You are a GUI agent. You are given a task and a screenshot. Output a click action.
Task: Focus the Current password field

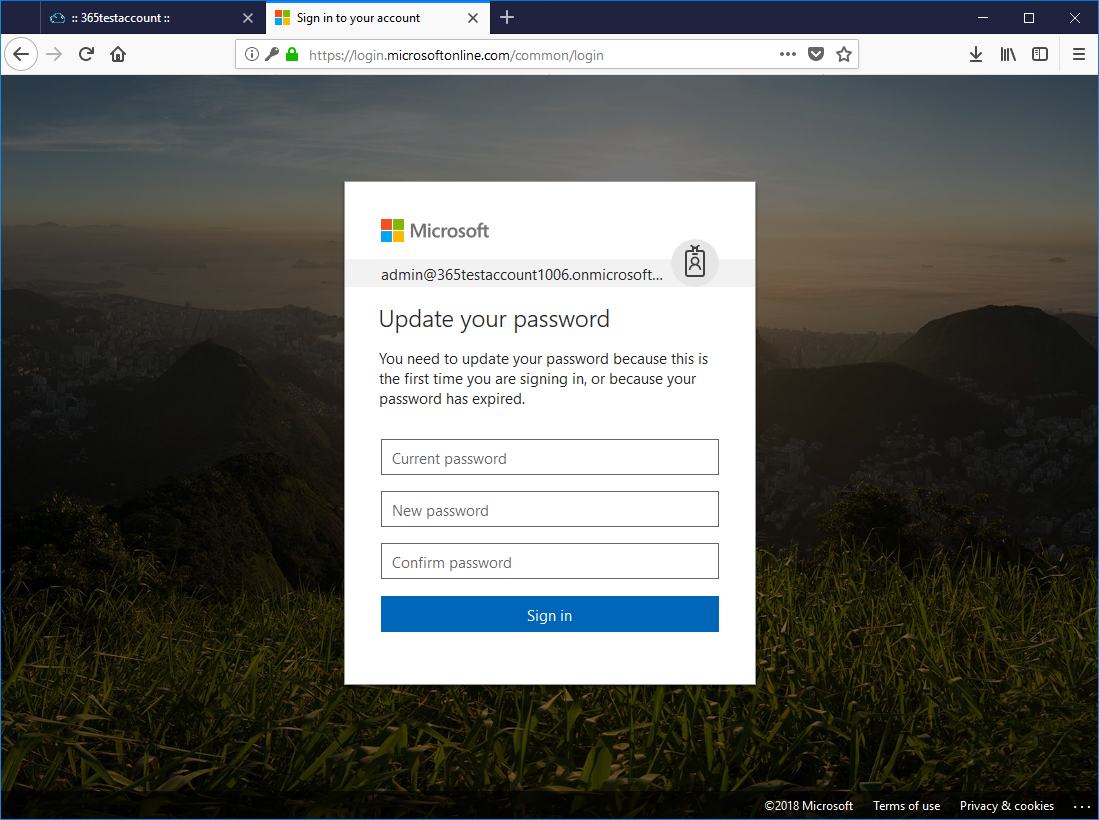(x=549, y=458)
